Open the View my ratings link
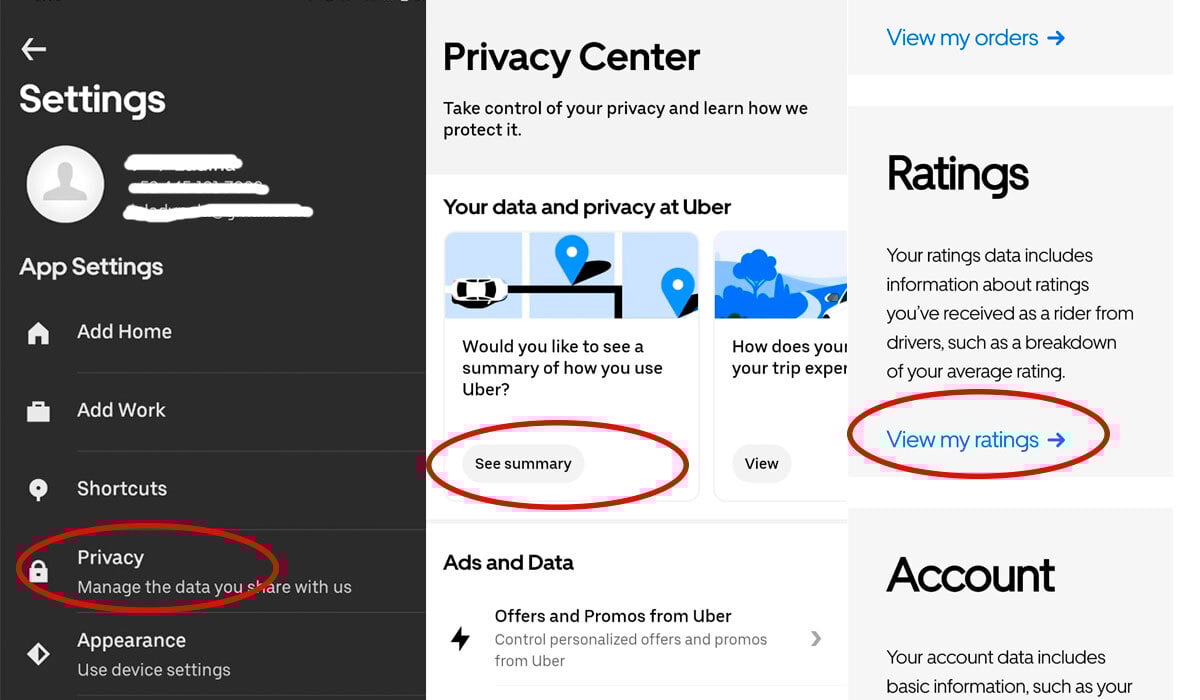 [976, 439]
